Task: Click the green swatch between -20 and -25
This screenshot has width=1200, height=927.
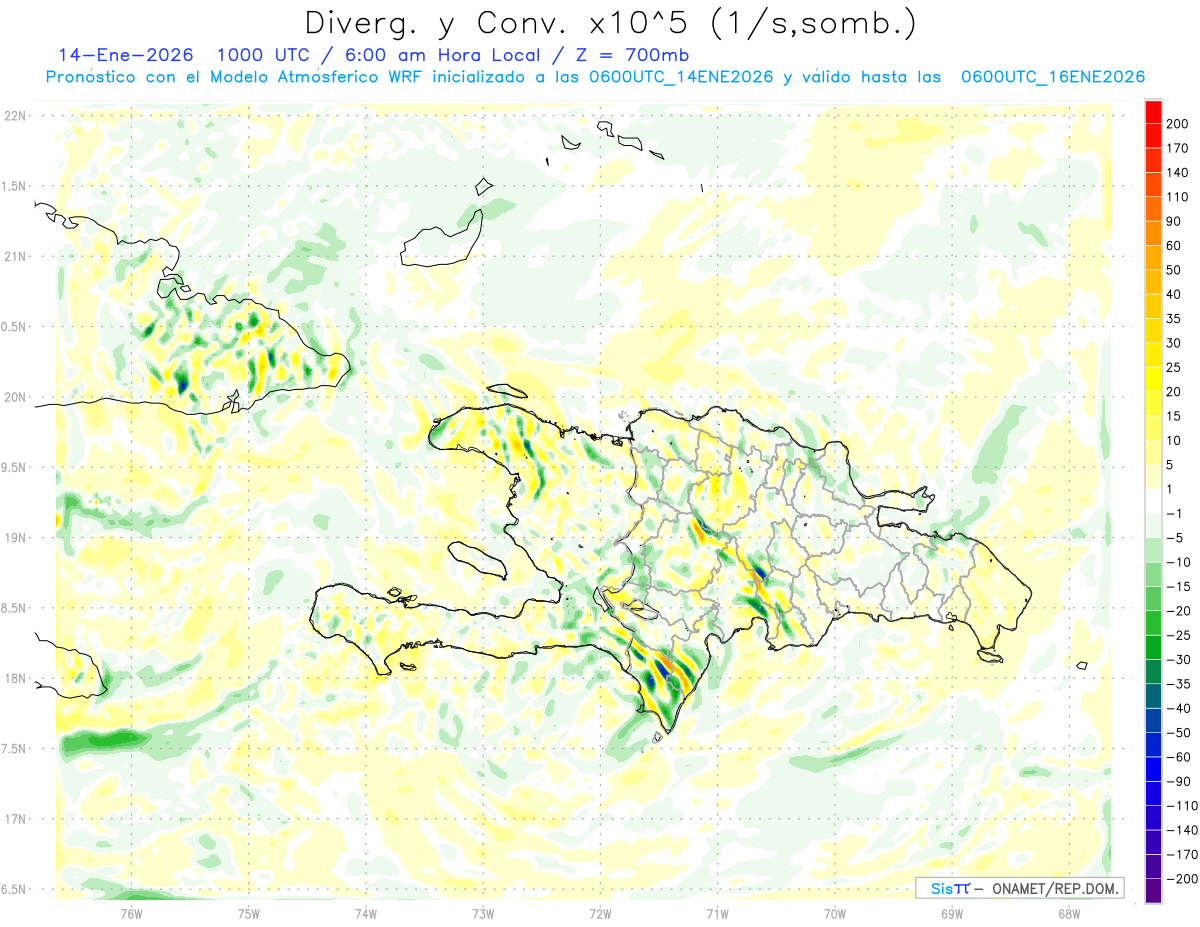Action: pos(1154,623)
